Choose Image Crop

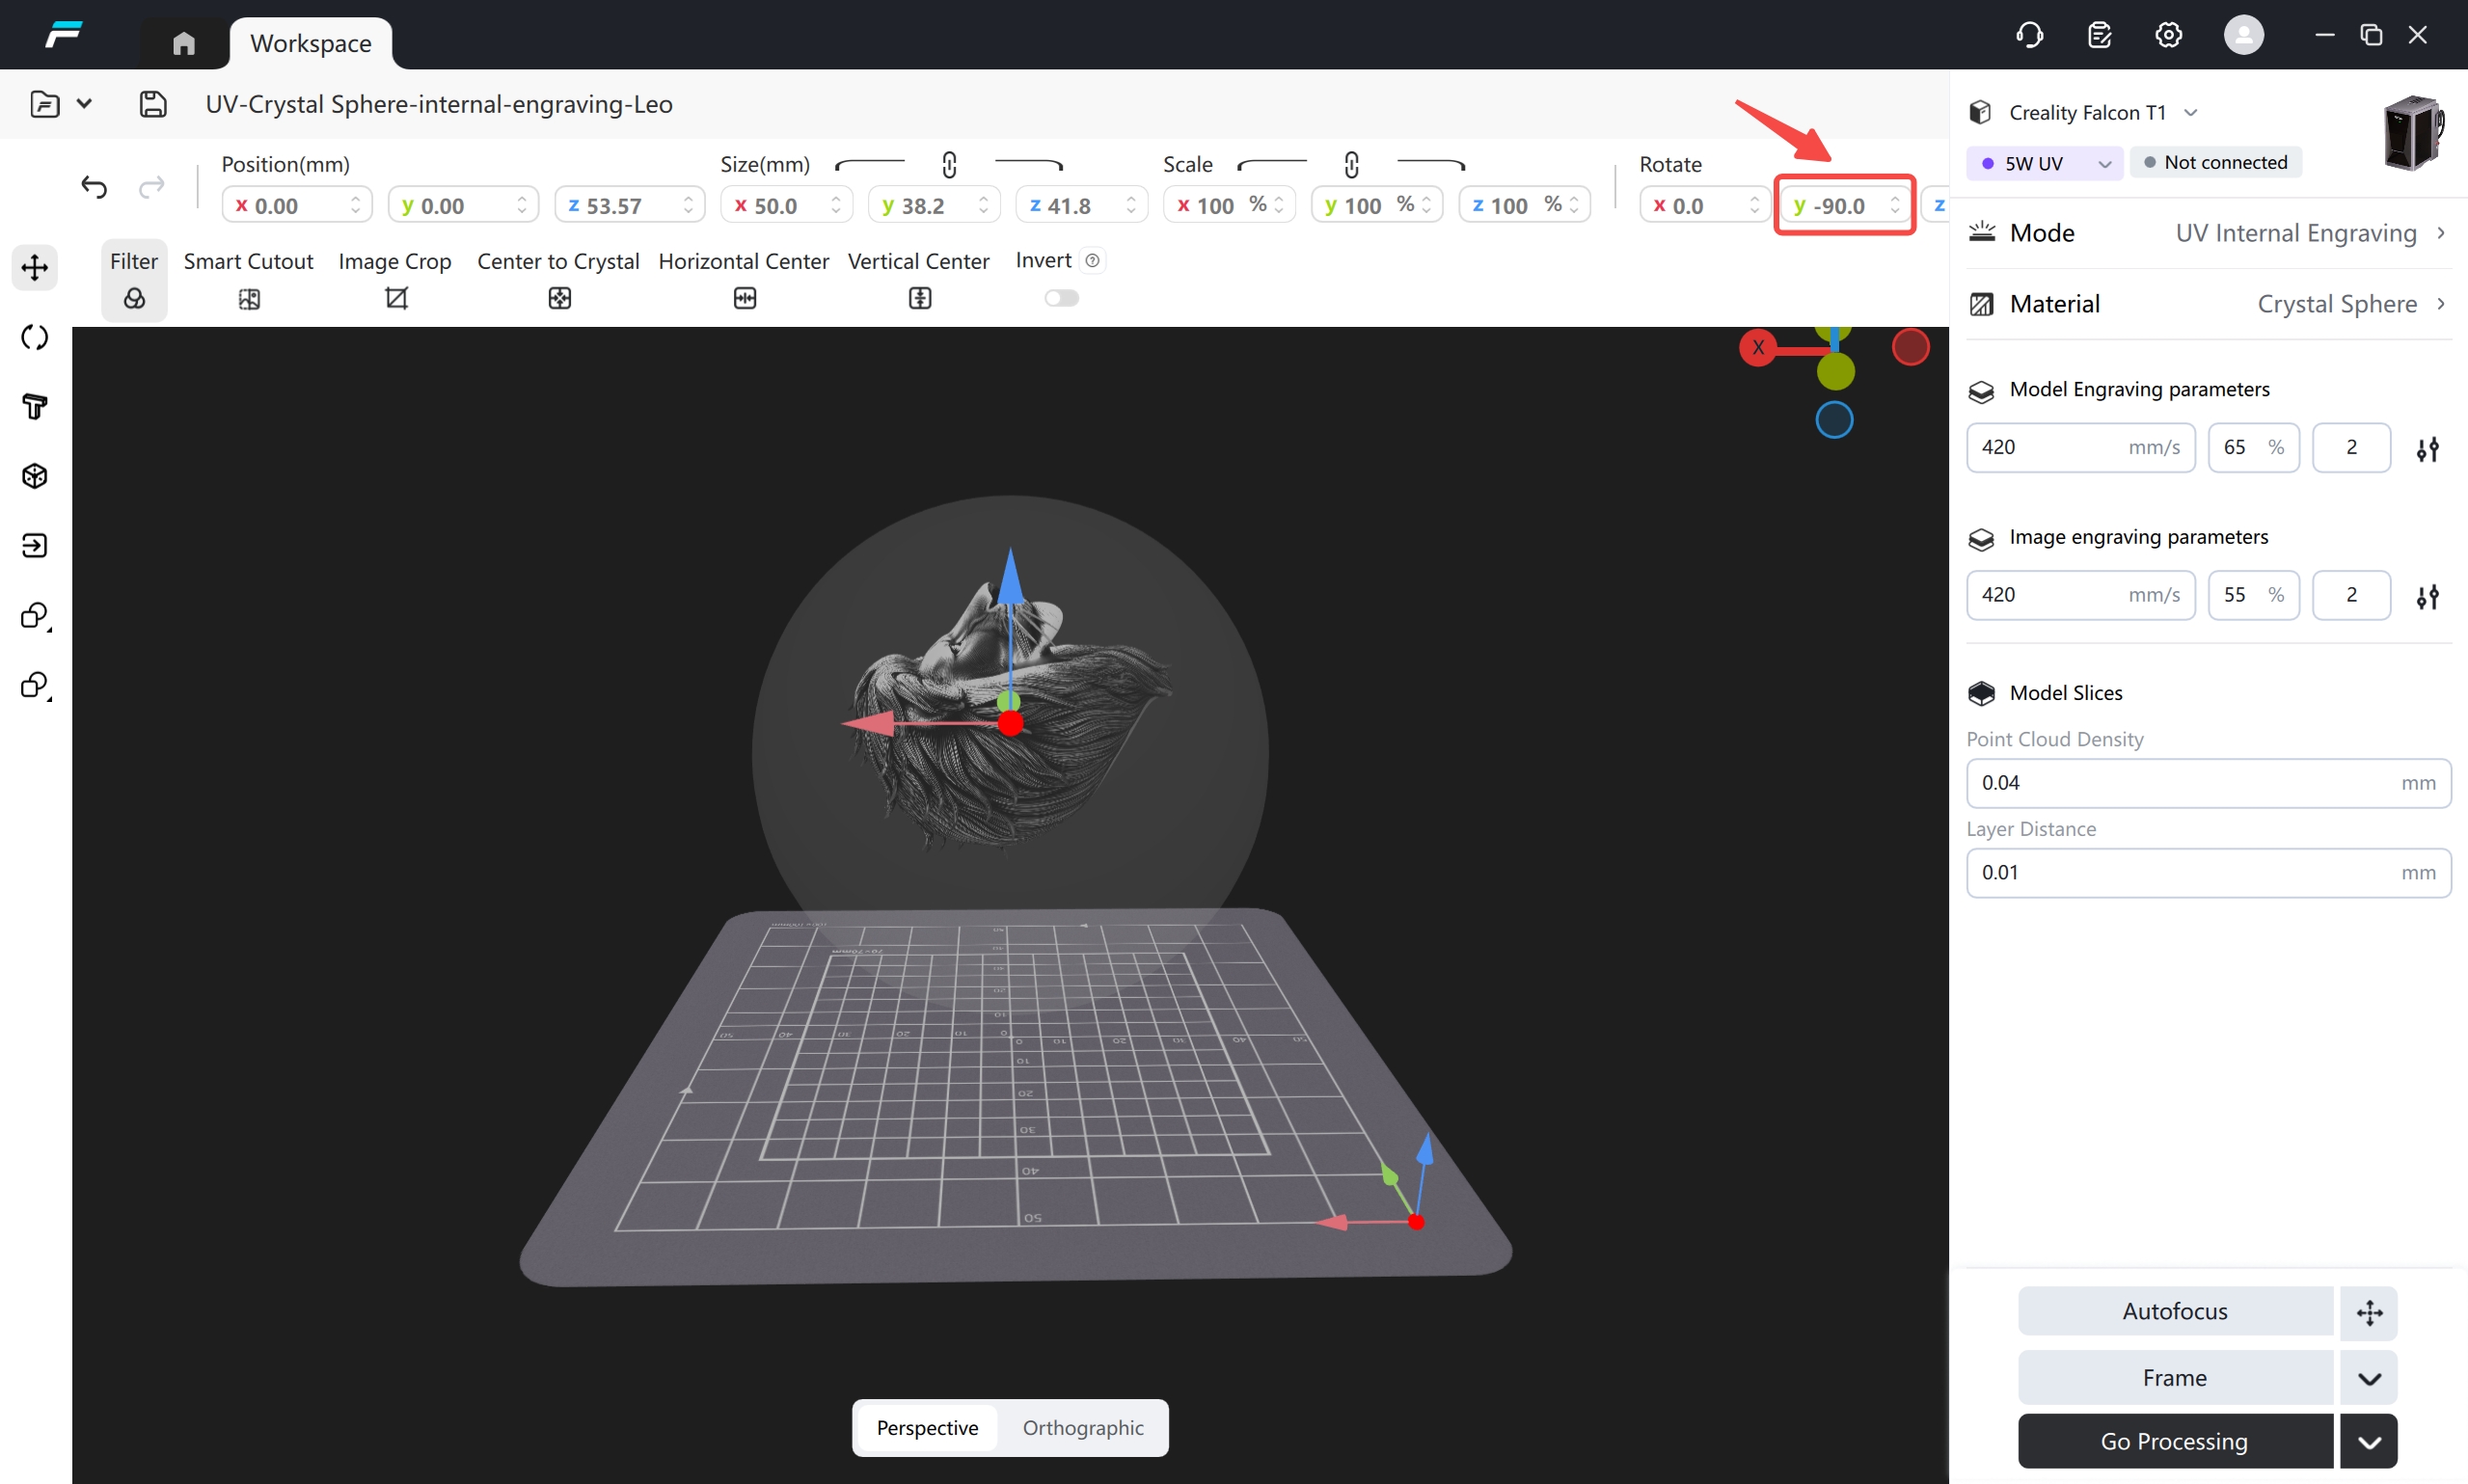pos(395,280)
